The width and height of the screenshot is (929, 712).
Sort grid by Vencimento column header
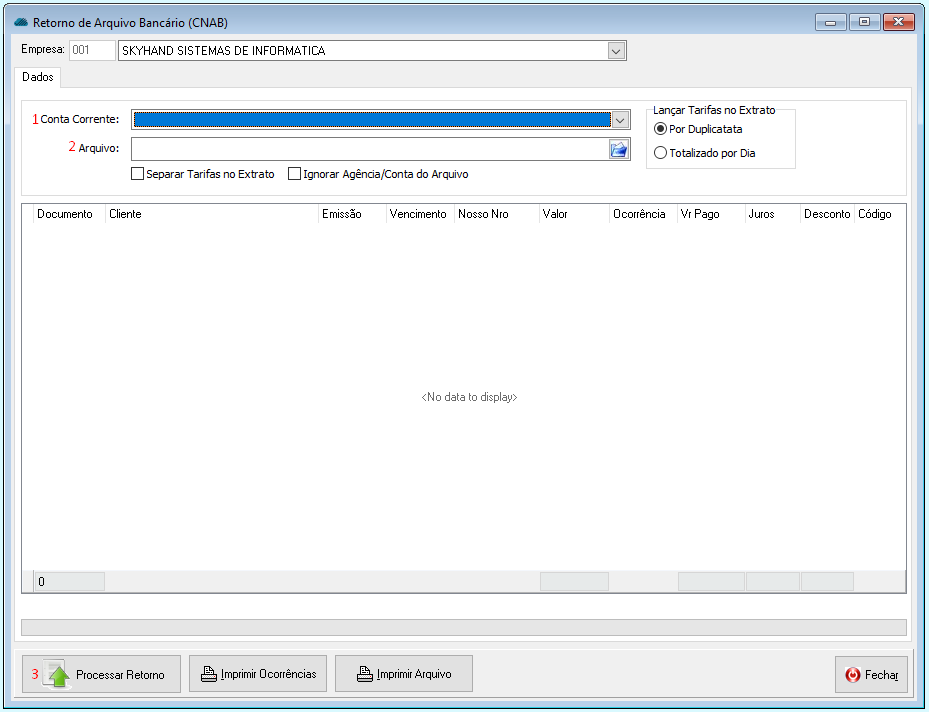418,214
